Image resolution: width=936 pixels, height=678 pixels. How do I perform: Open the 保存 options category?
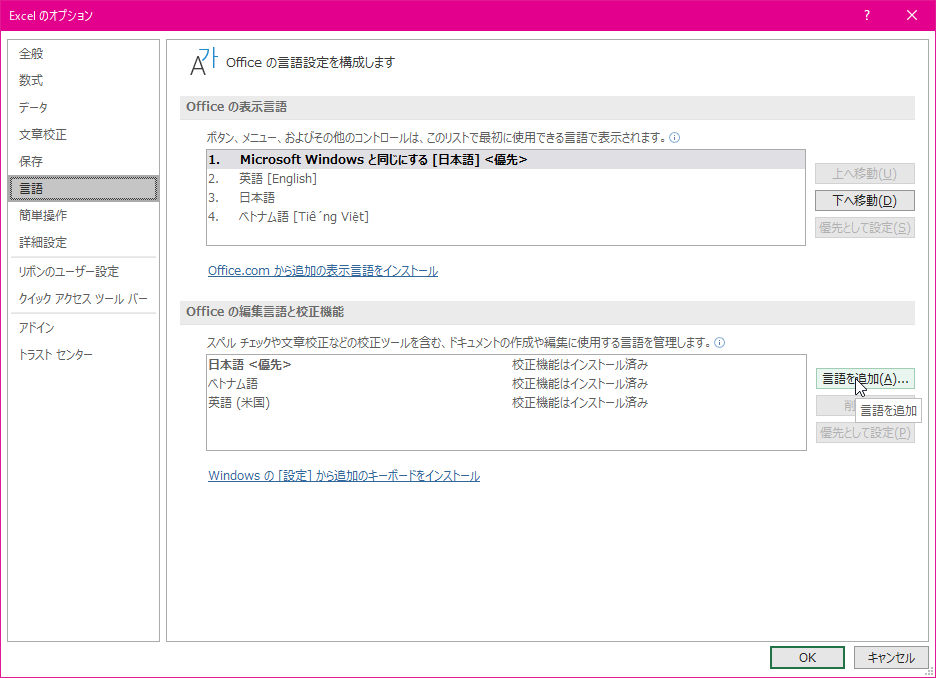(83, 161)
